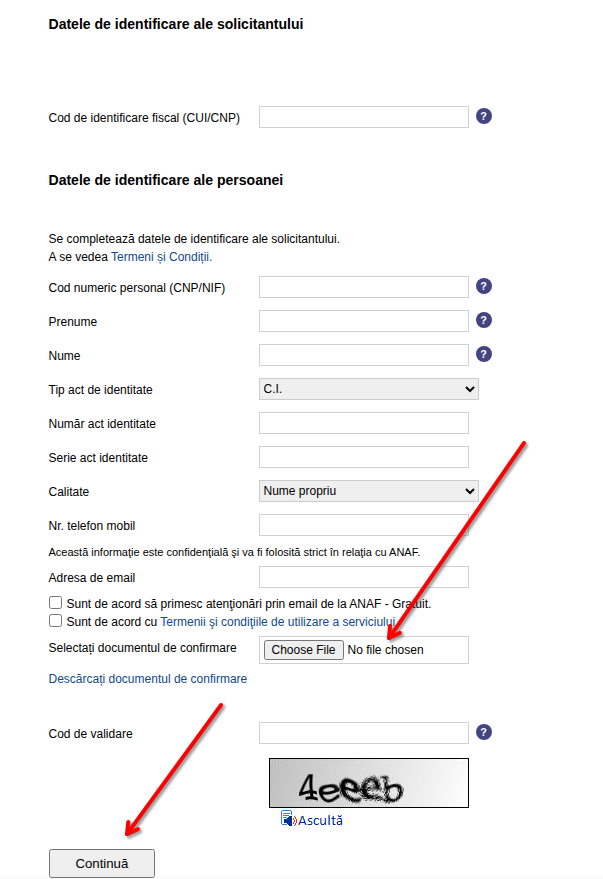Open Termenii și condițiile de utilizare link
The width and height of the screenshot is (603, 879).
(278, 621)
